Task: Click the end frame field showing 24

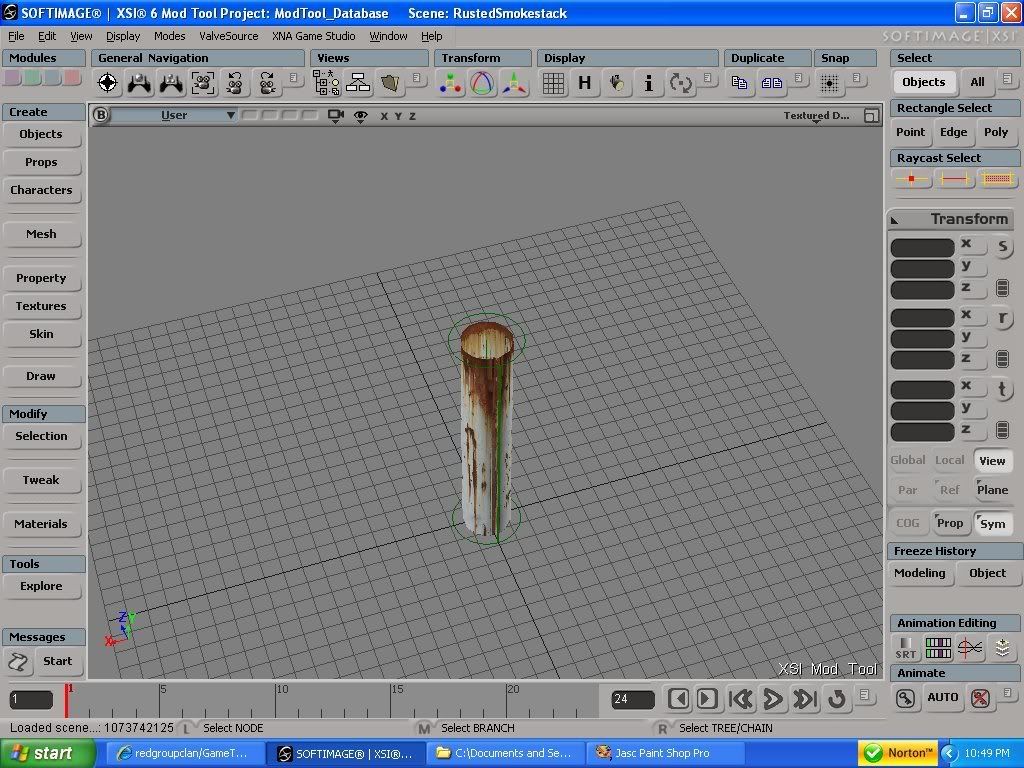Action: pyautogui.click(x=632, y=699)
